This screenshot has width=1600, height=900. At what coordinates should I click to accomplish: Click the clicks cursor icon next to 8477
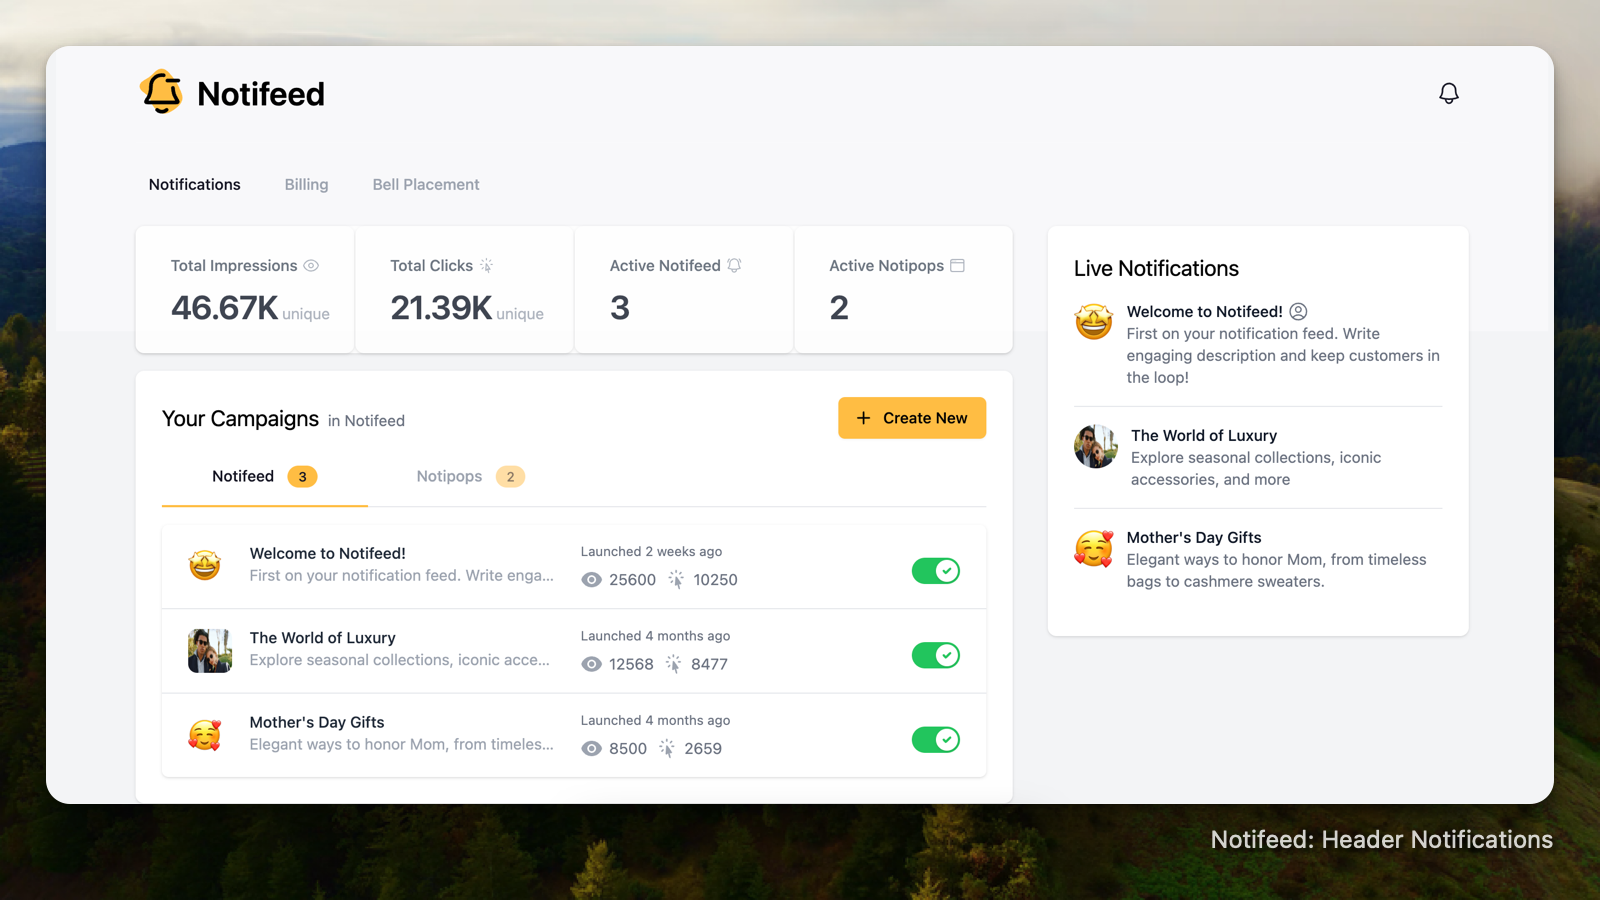[673, 664]
